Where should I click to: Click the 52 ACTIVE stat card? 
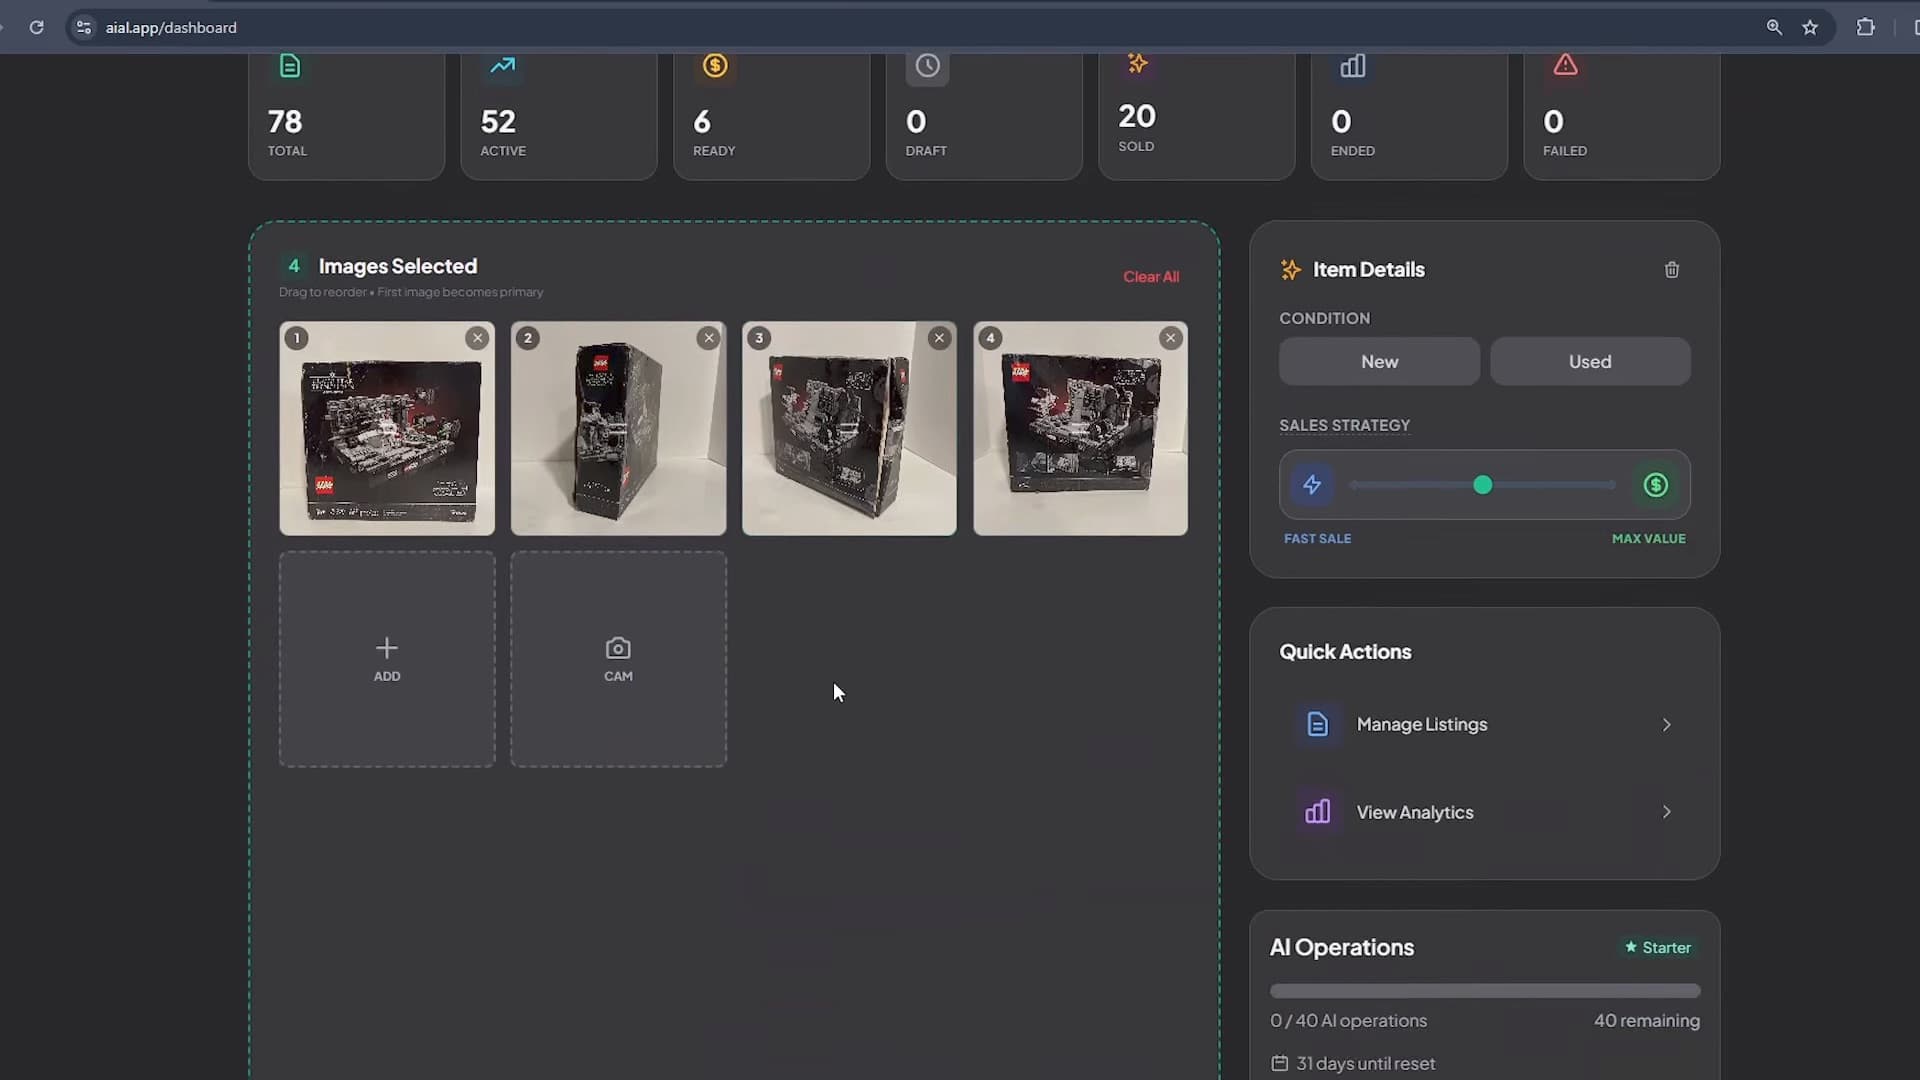tap(559, 117)
